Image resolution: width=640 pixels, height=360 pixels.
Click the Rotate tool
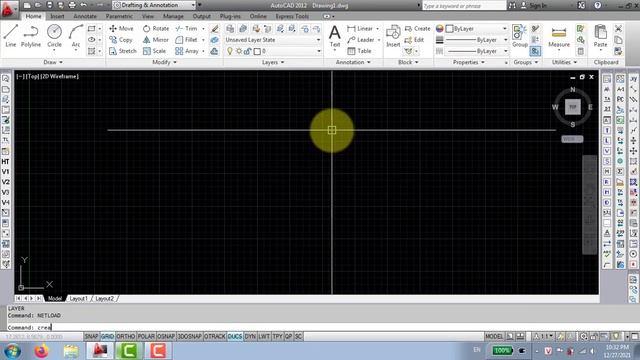(156, 29)
